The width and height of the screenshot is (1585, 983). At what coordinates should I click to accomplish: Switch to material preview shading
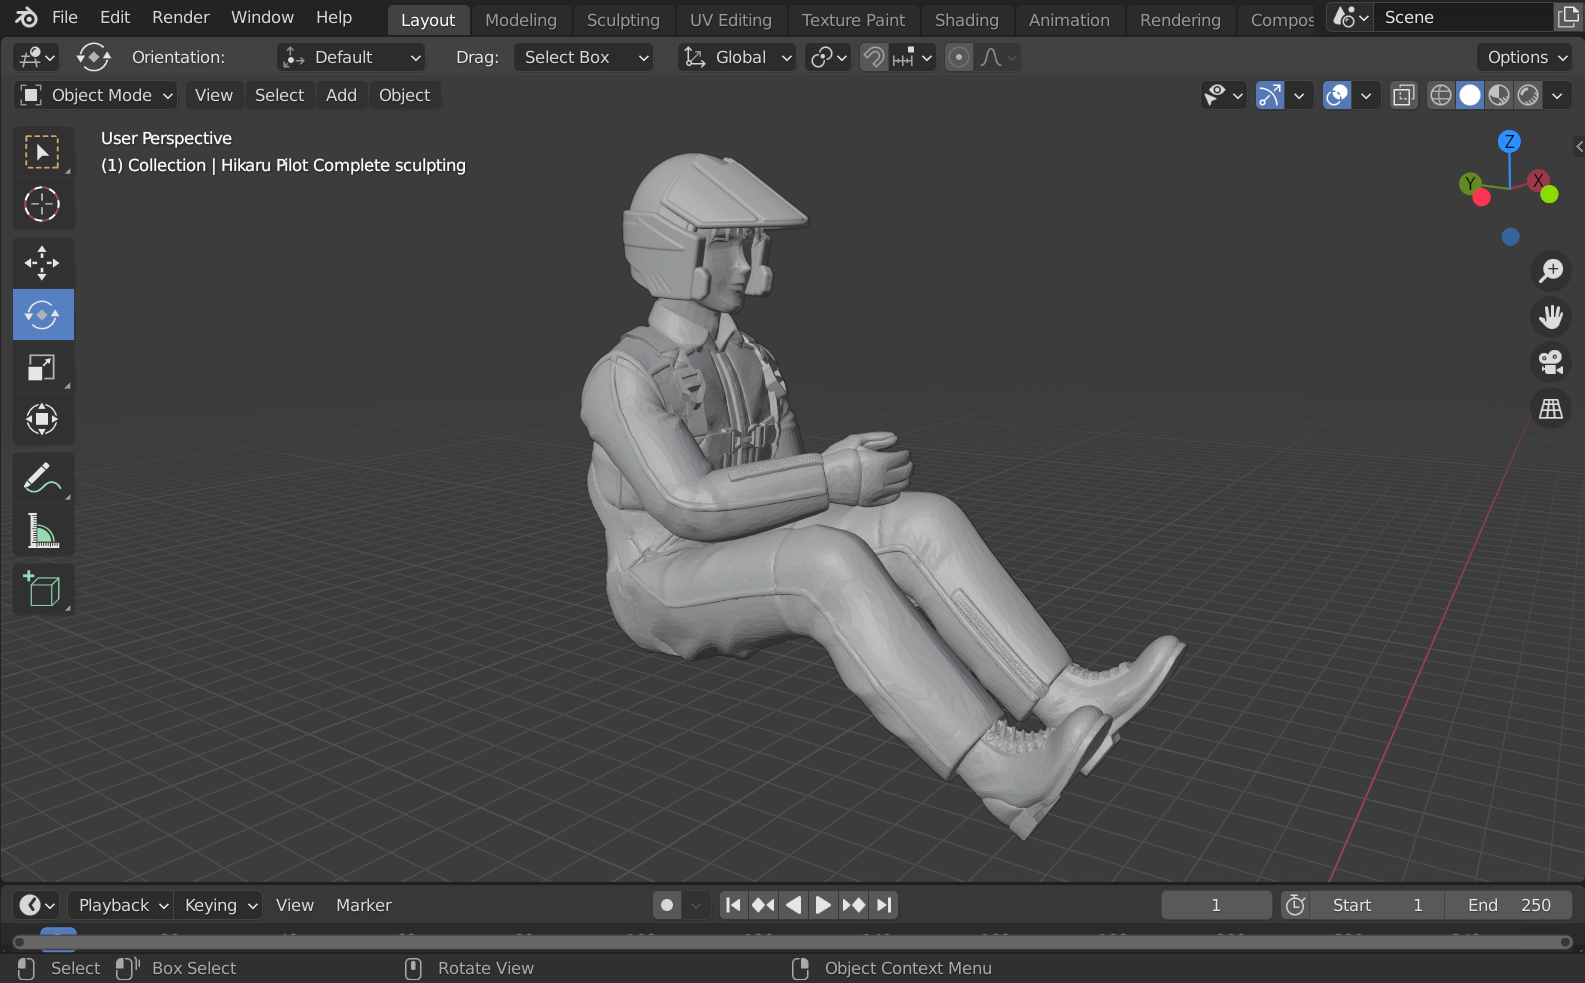(x=1499, y=95)
